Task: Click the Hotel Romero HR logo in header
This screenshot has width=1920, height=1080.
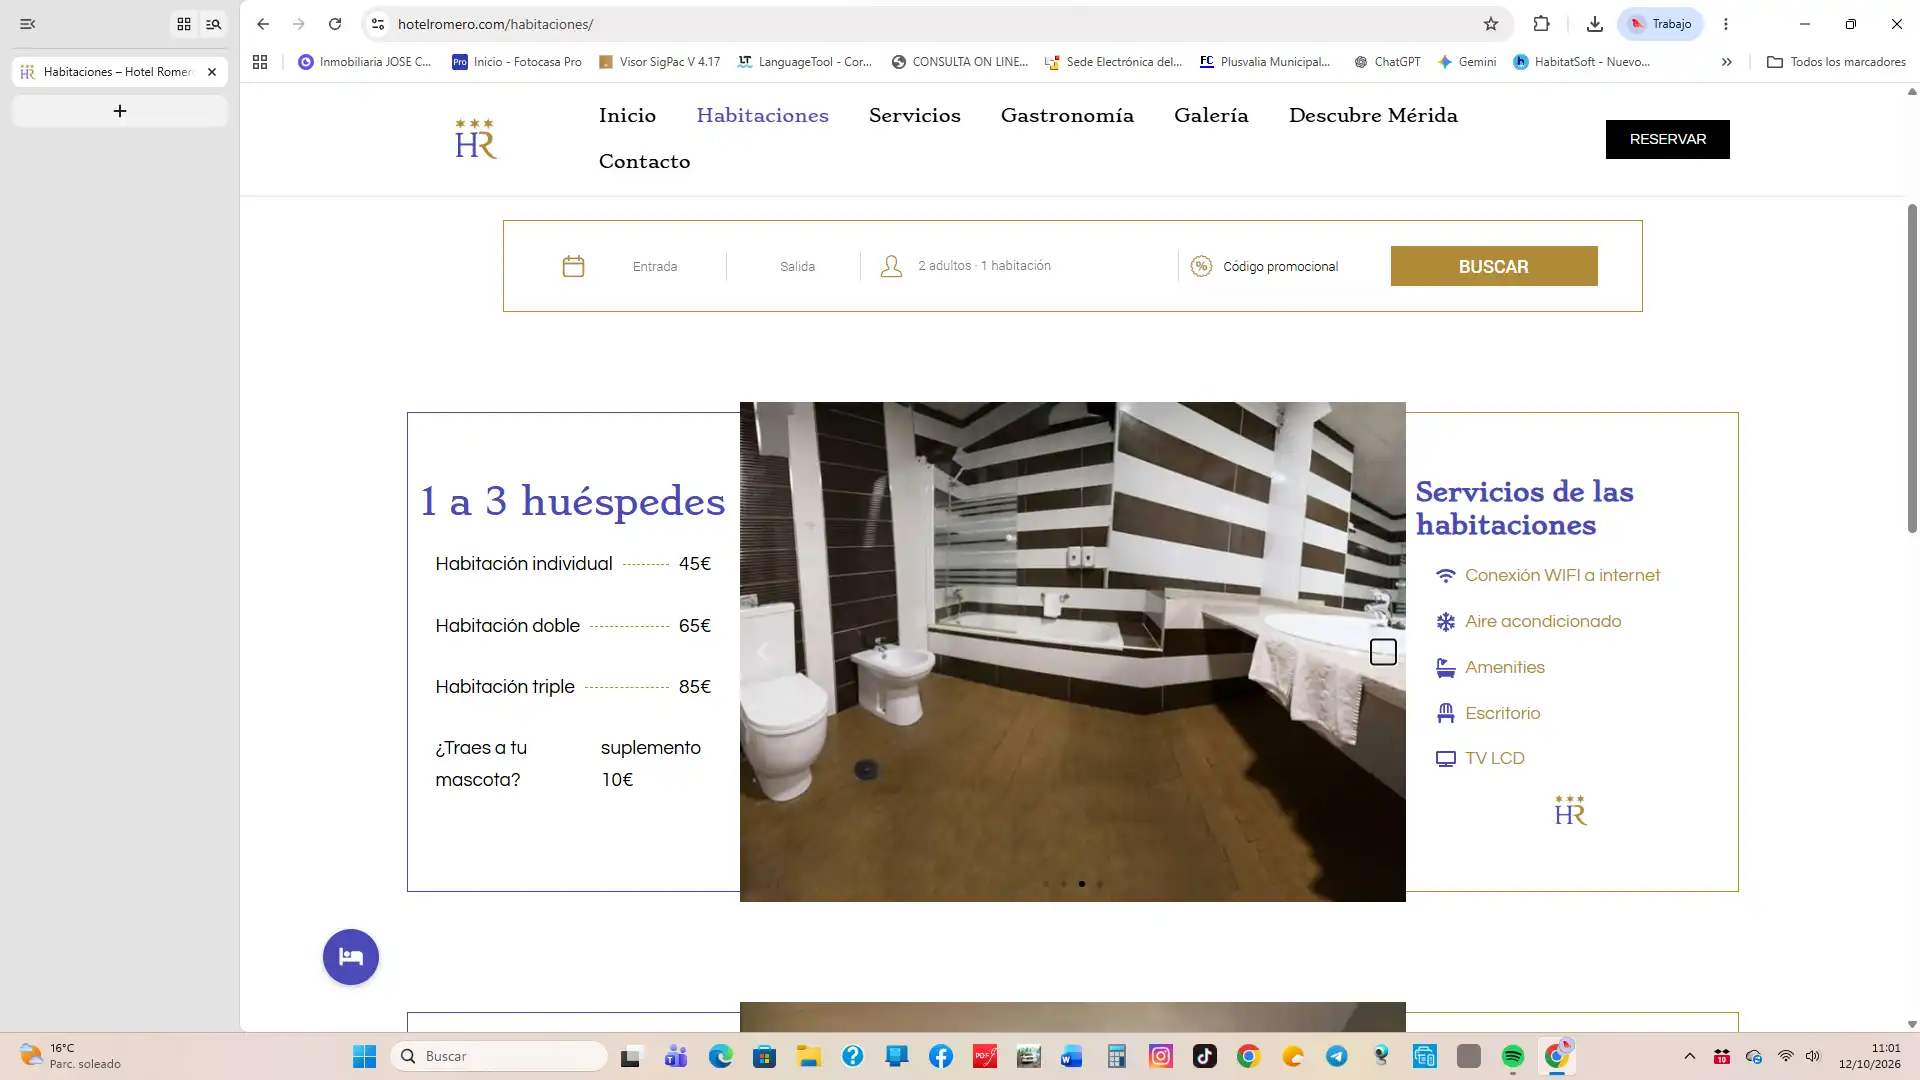Action: click(x=476, y=139)
